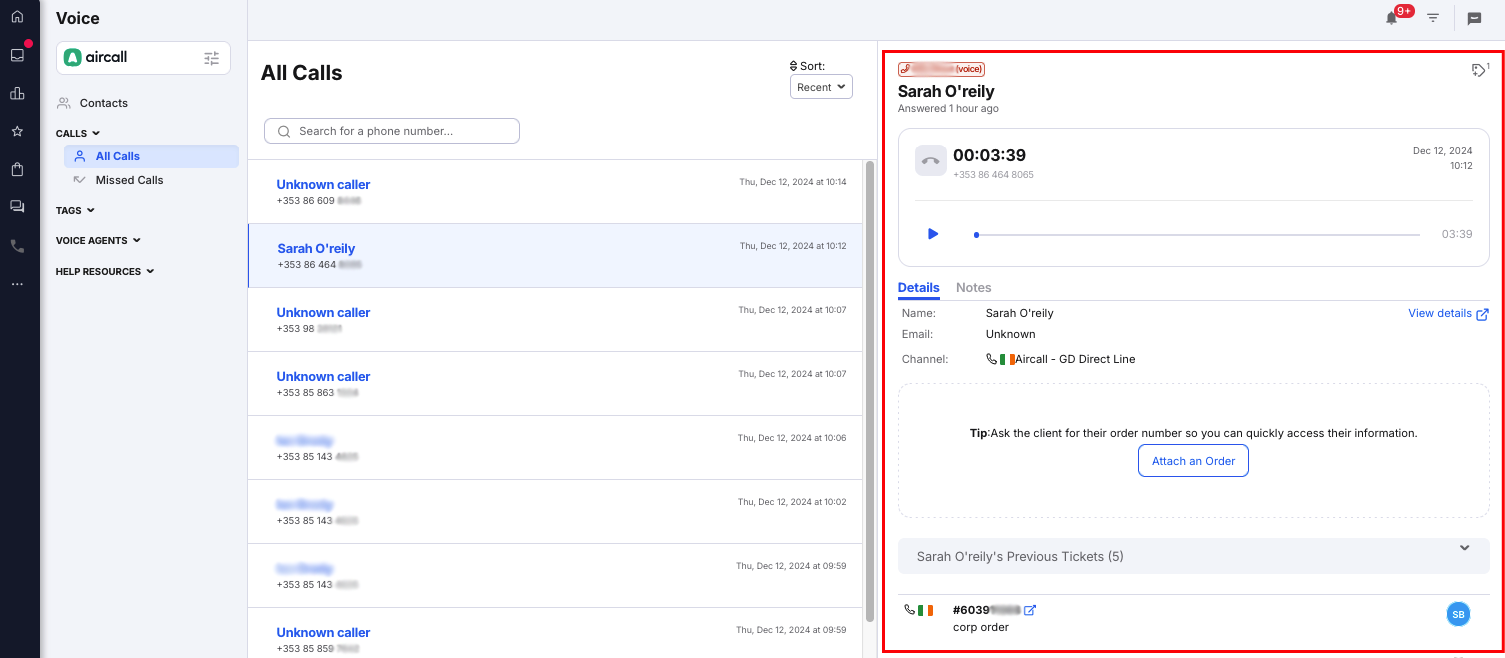1505x658 pixels.
Task: Click the 'corp order' ticket subject
Action: (x=981, y=627)
